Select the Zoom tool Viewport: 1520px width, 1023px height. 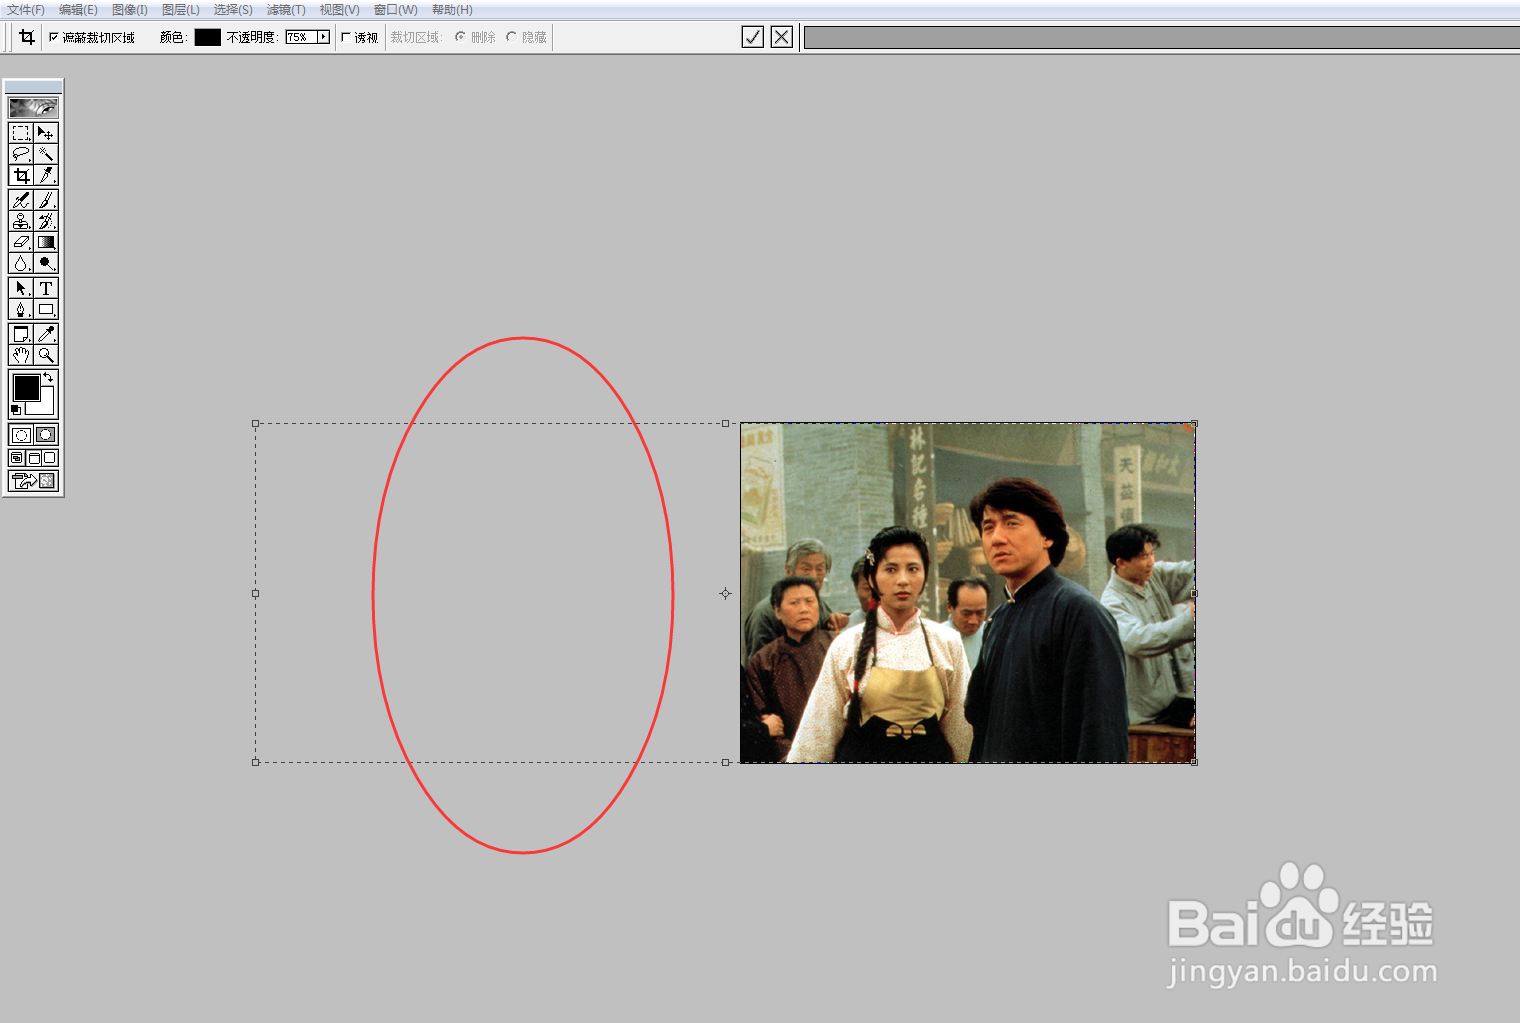coord(46,355)
